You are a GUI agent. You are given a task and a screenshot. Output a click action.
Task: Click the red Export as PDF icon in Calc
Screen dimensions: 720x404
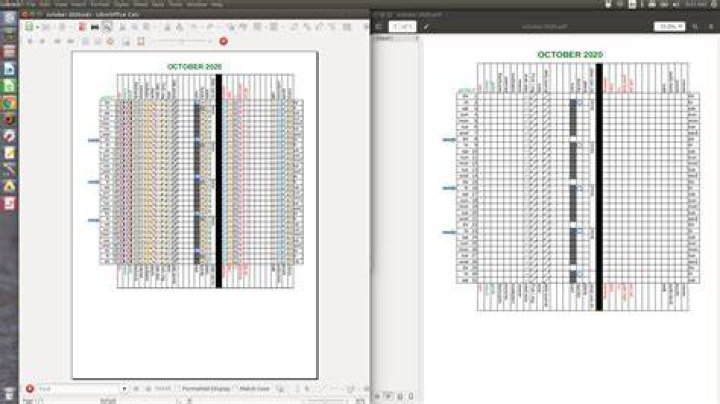[x=82, y=27]
